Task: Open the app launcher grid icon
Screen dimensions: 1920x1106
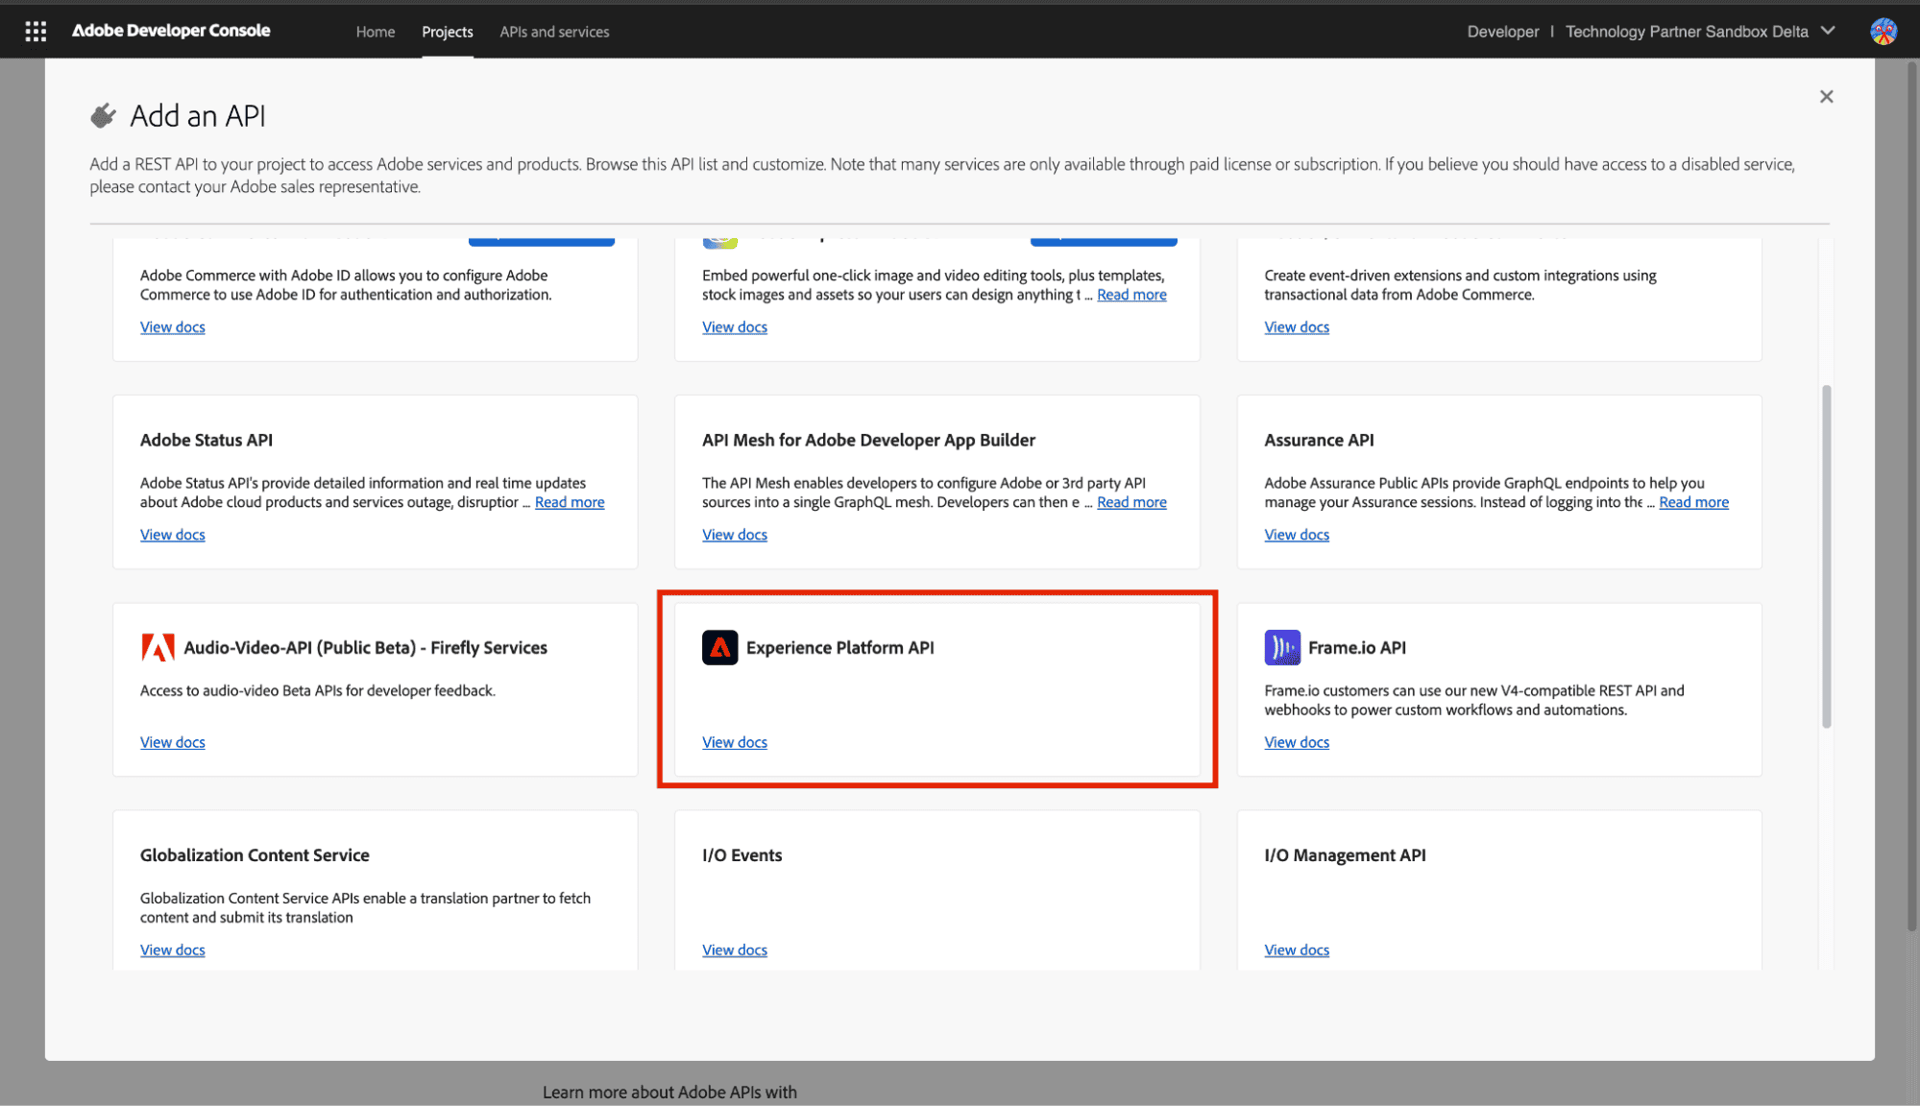Action: (x=36, y=31)
